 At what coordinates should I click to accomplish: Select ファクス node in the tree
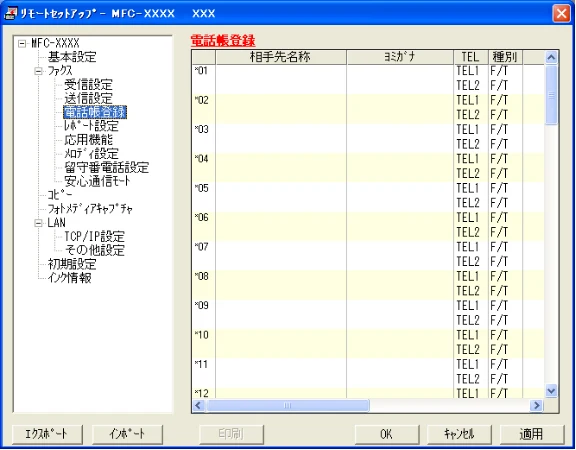pos(60,71)
